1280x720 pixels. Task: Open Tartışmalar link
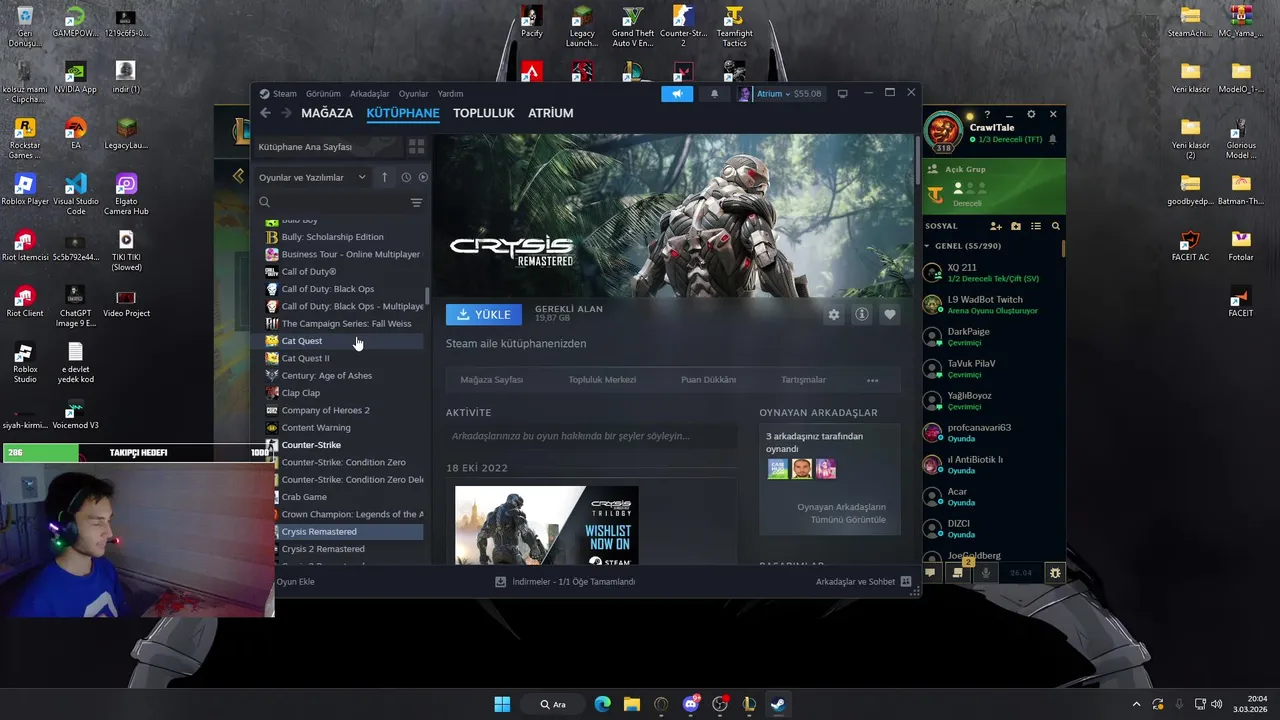point(803,380)
